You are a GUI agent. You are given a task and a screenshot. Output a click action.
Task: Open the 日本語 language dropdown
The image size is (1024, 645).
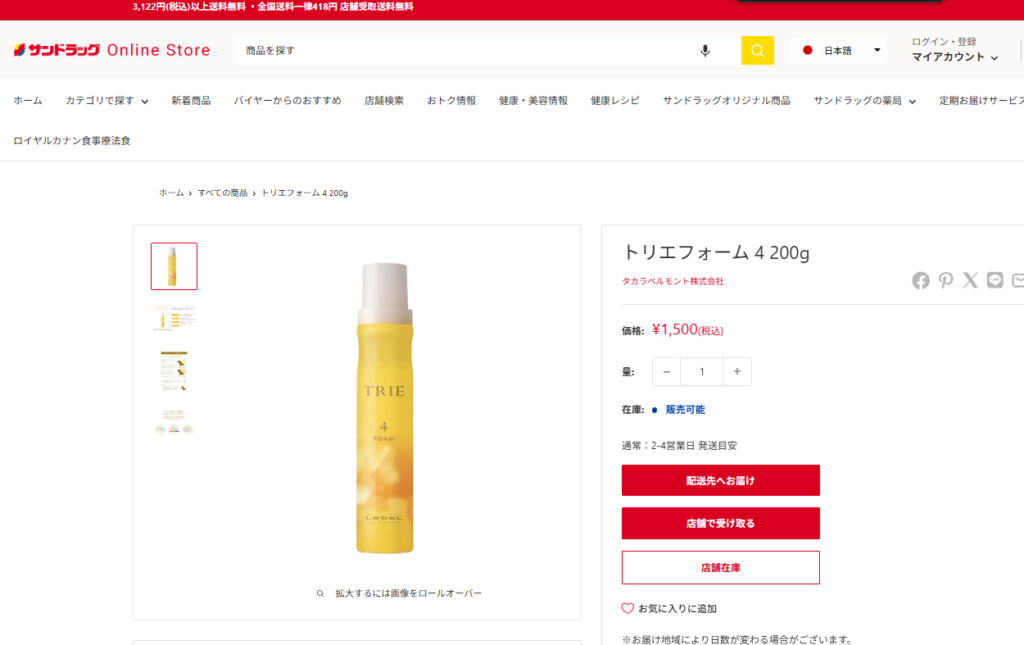[840, 50]
